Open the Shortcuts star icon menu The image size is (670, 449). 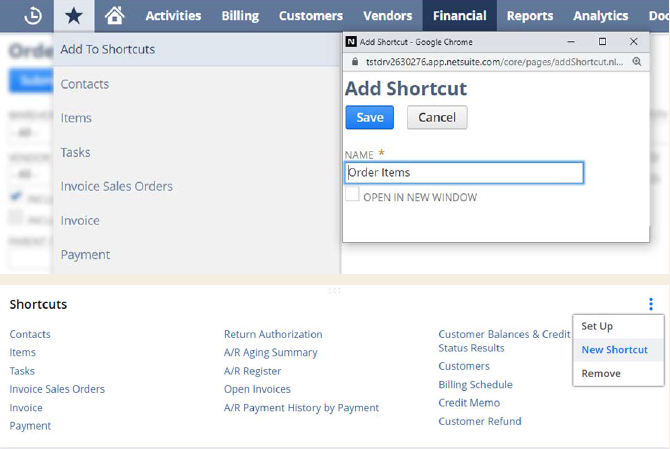pos(73,15)
